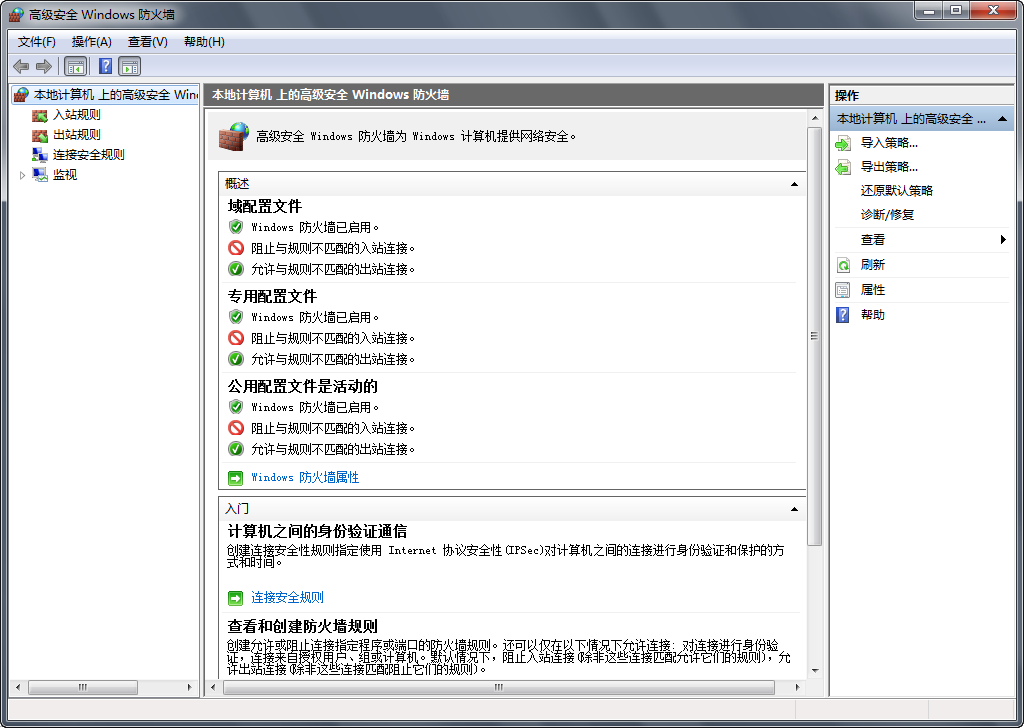Open the 查看(V) menu
This screenshot has height=728, width=1024.
point(148,42)
